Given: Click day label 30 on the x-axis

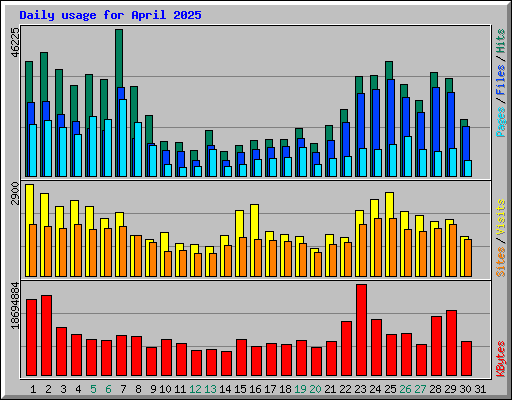Looking at the screenshot, I should 465,389.
